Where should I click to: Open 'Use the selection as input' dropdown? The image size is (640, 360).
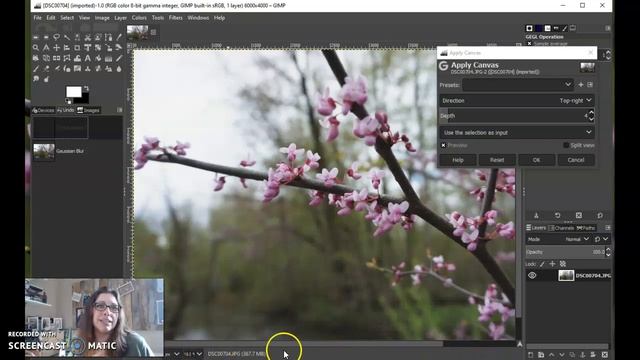[517, 132]
